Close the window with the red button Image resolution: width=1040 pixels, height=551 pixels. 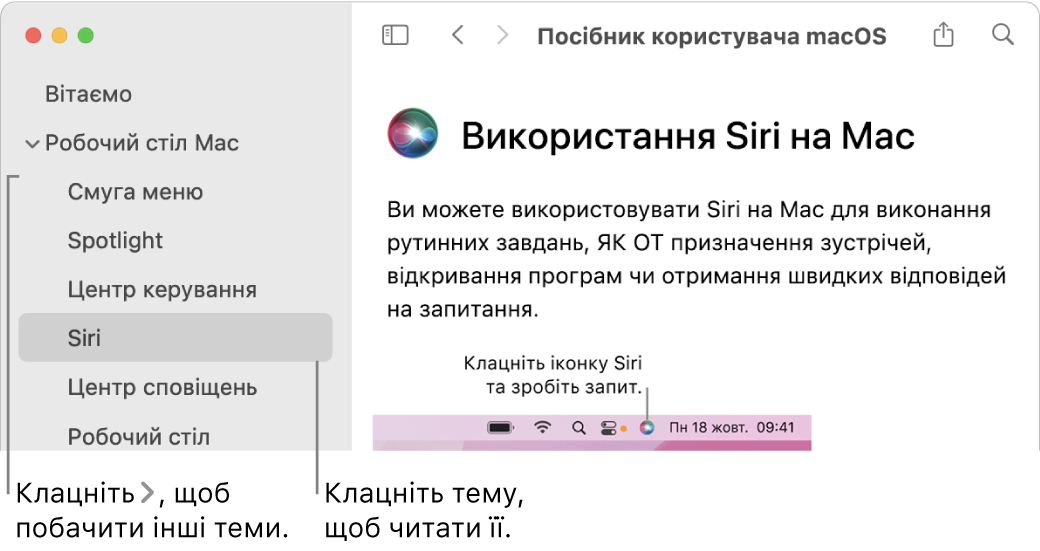(33, 35)
